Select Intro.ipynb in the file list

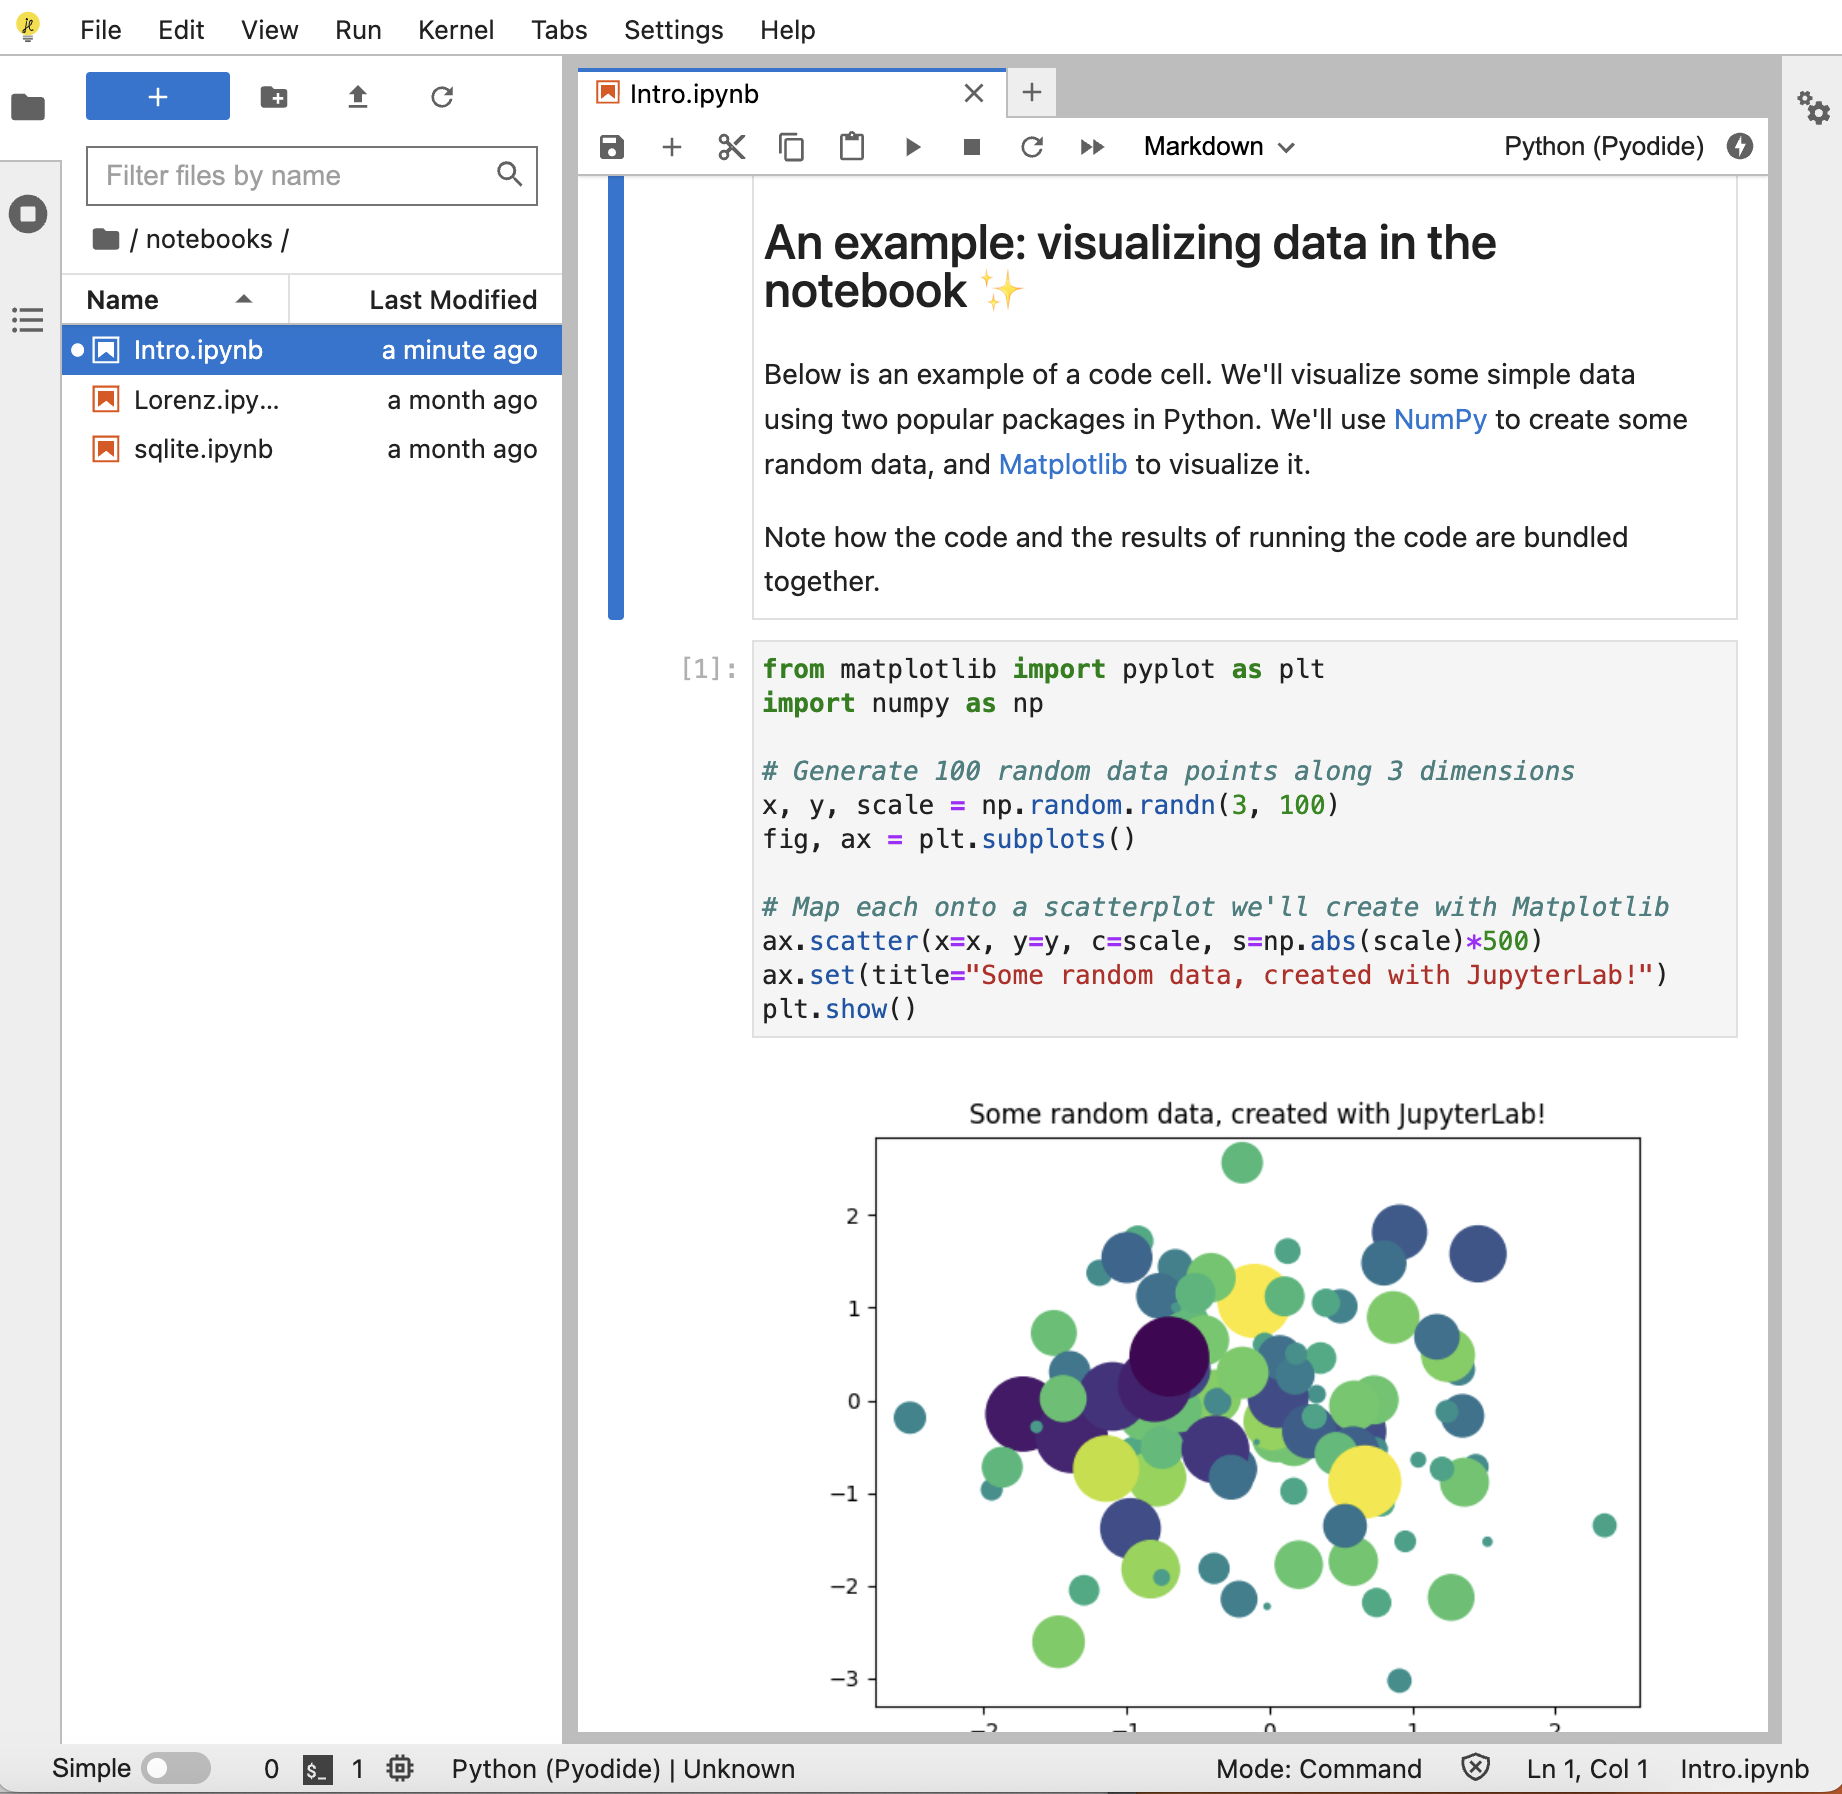pos(312,350)
